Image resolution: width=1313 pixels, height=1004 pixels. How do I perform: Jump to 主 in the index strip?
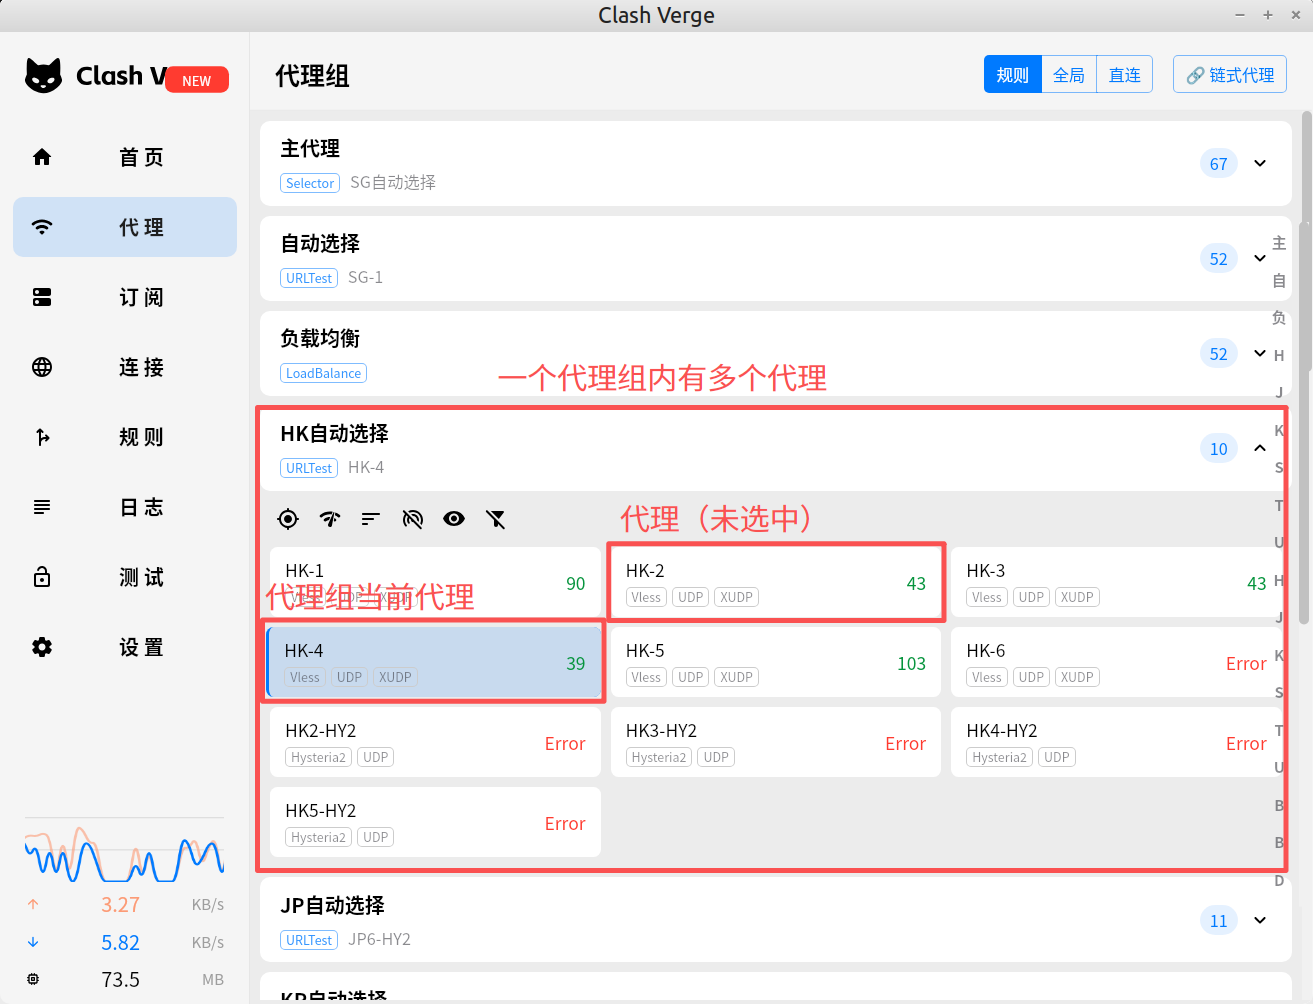(1279, 243)
